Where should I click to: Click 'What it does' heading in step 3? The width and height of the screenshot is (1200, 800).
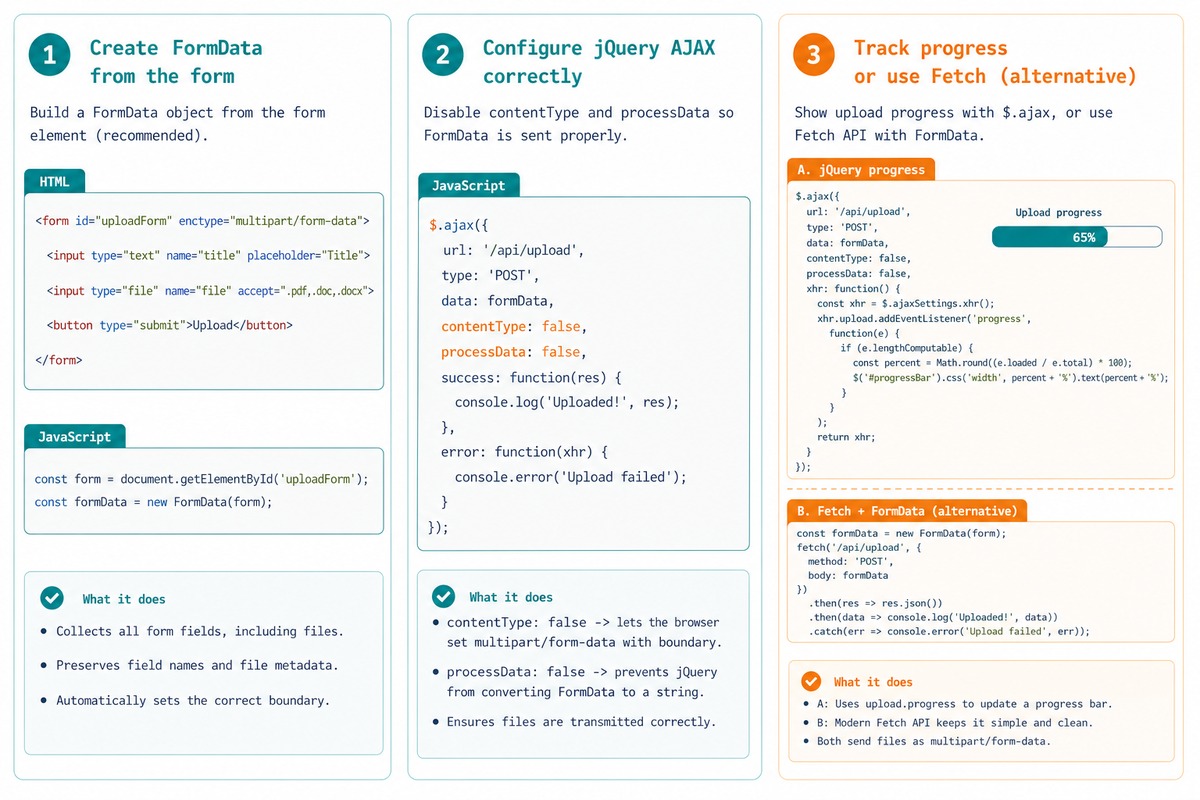point(873,682)
